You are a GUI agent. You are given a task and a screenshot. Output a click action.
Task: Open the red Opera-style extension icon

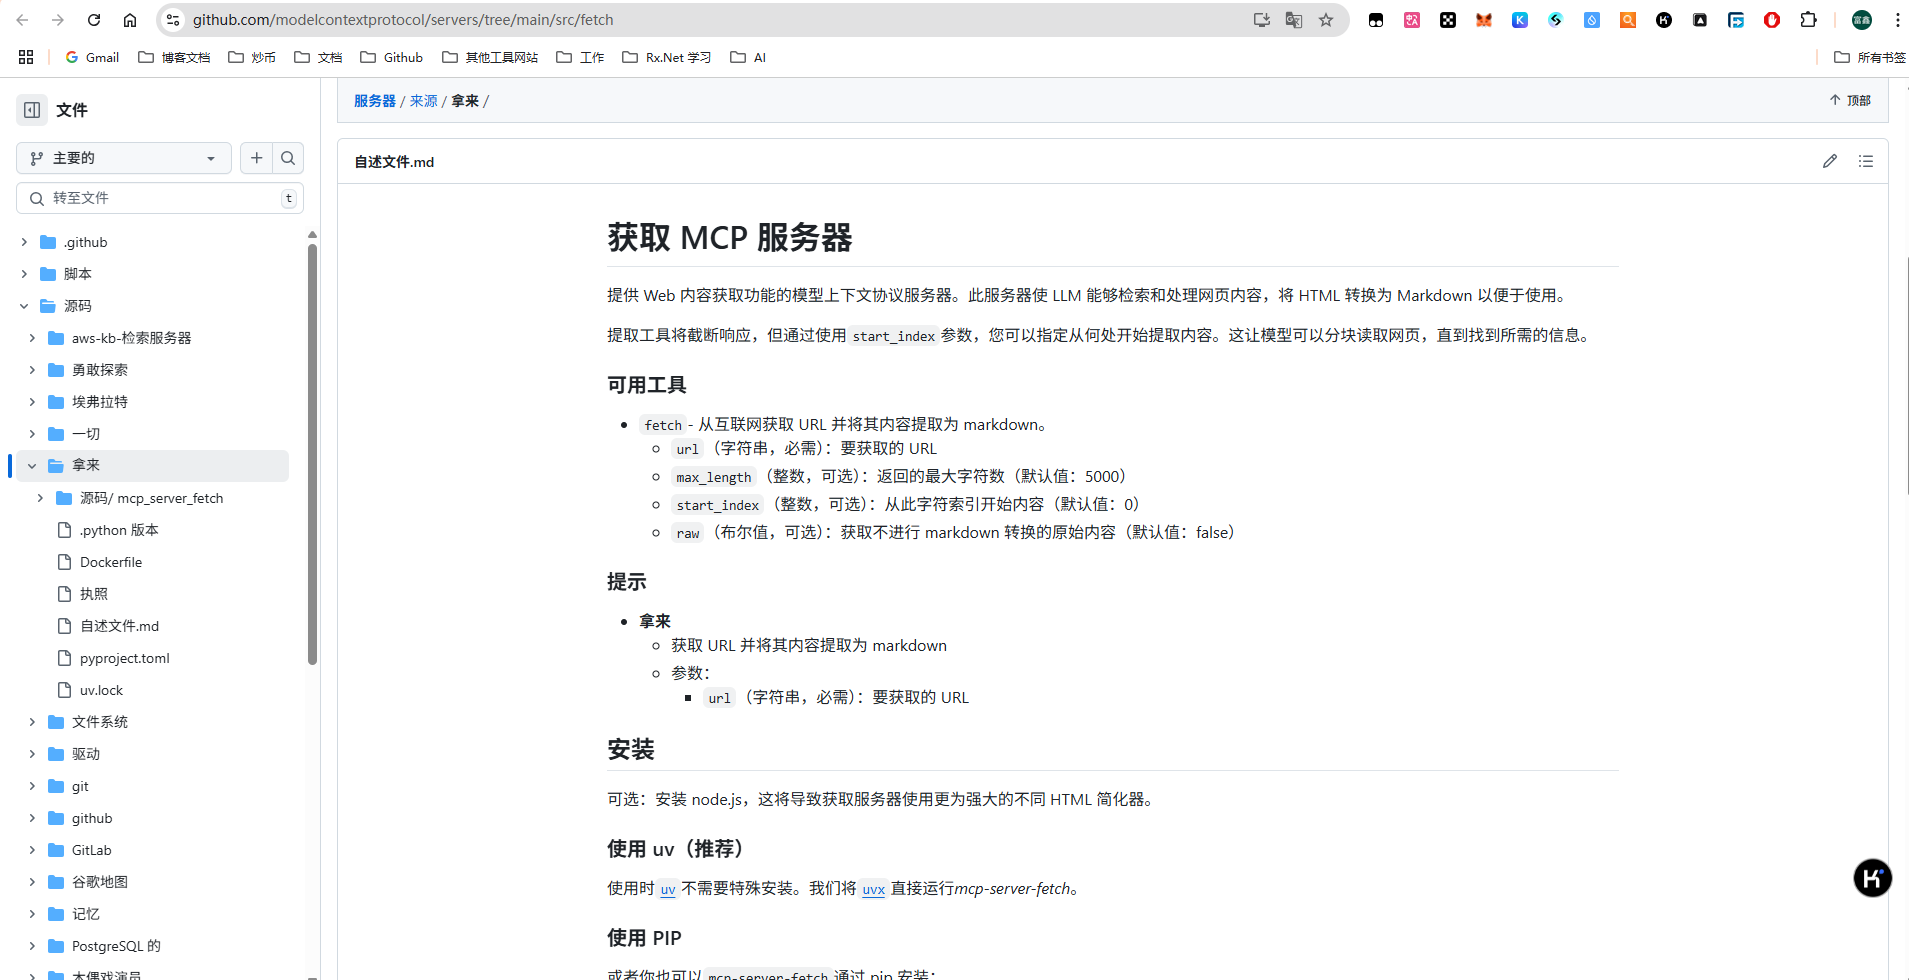click(x=1772, y=20)
